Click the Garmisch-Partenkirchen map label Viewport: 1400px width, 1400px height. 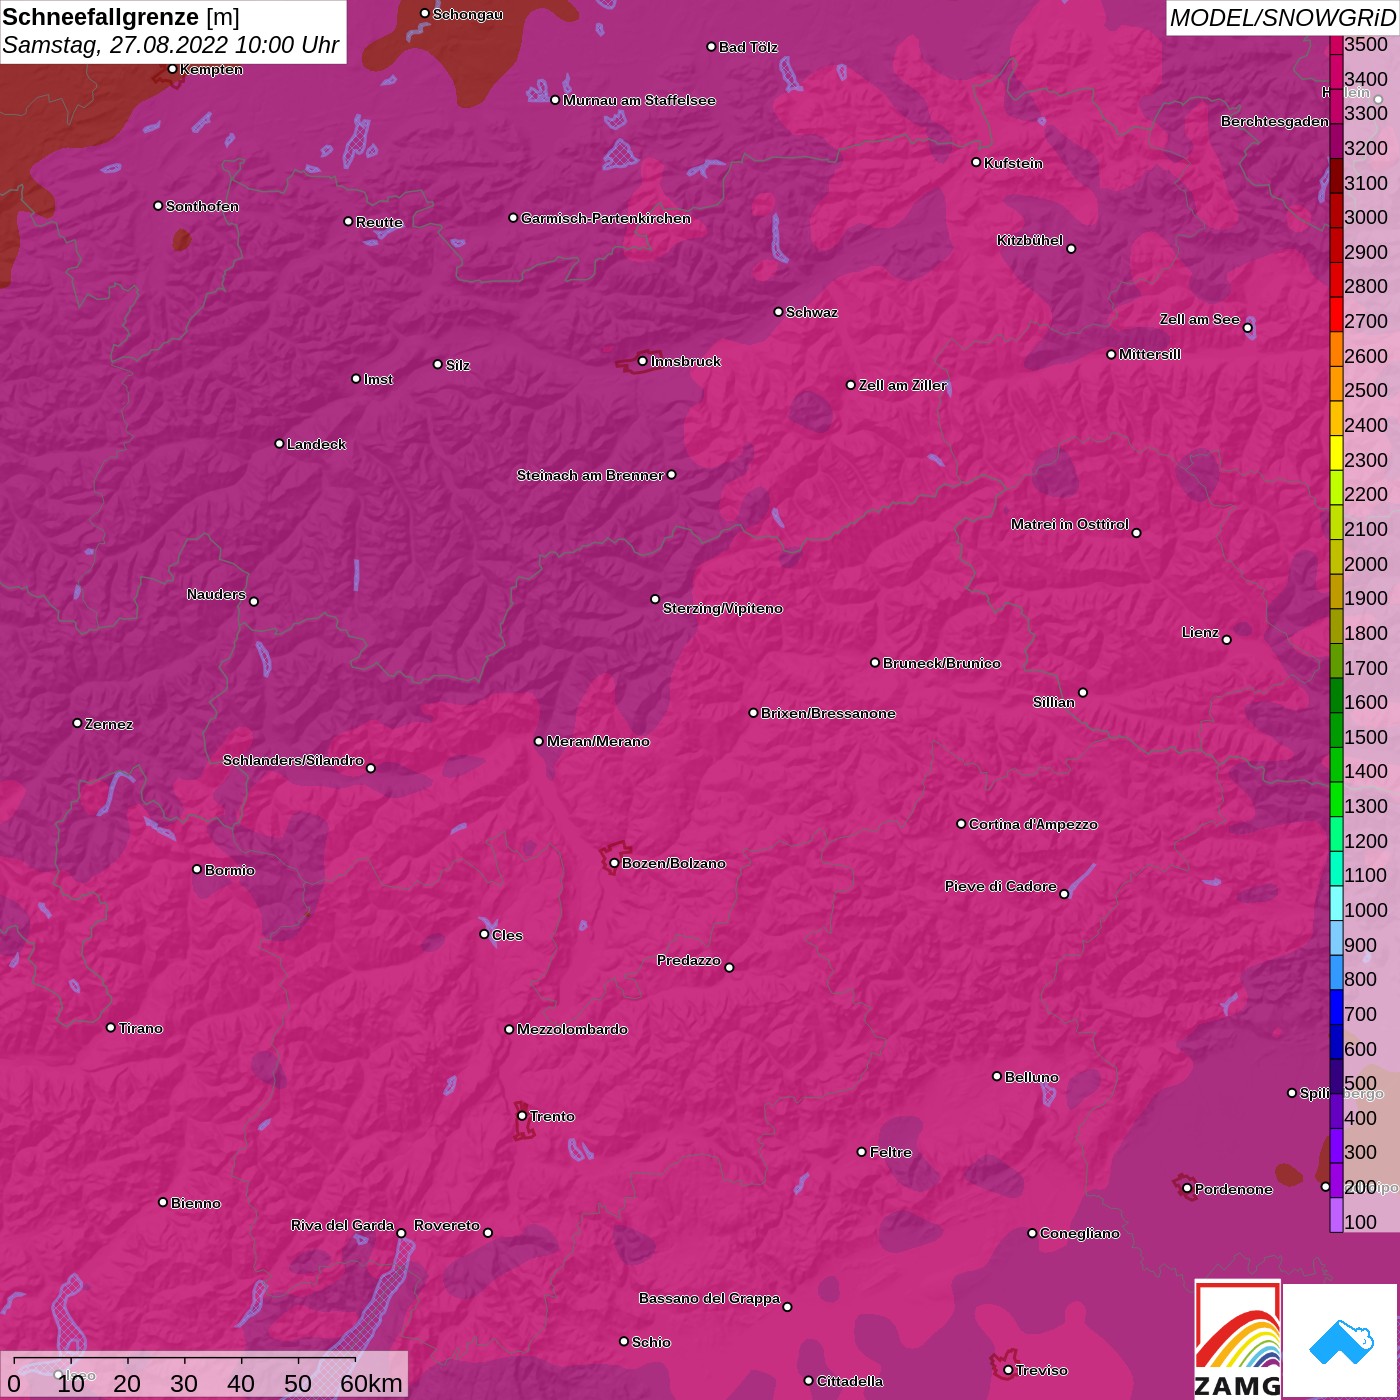pyautogui.click(x=605, y=218)
